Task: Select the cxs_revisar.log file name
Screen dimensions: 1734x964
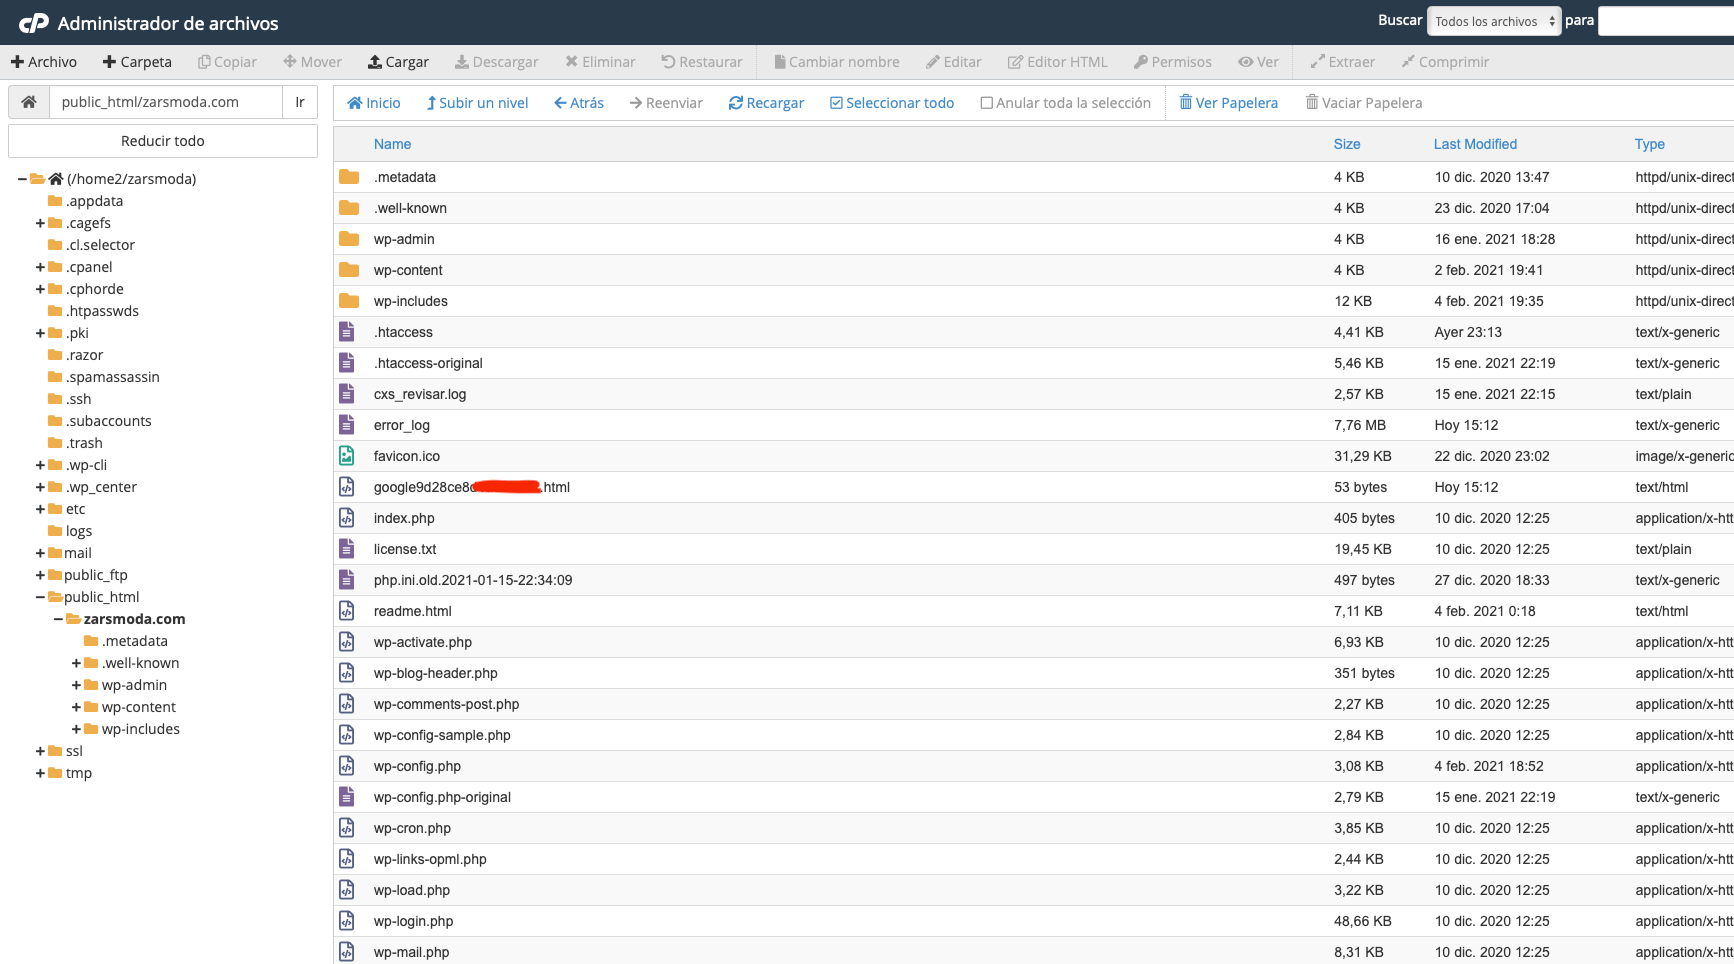Action: [x=420, y=394]
